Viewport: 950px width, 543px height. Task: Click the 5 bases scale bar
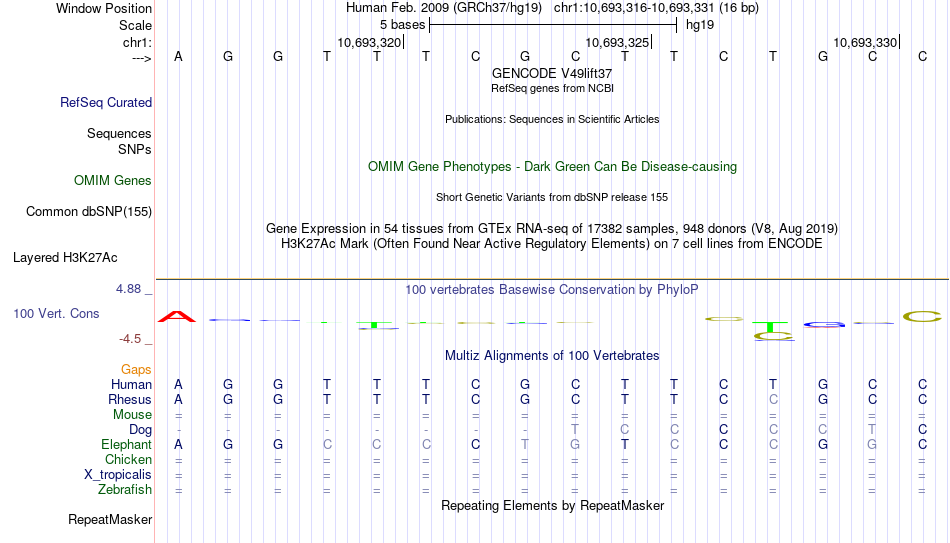pos(553,25)
